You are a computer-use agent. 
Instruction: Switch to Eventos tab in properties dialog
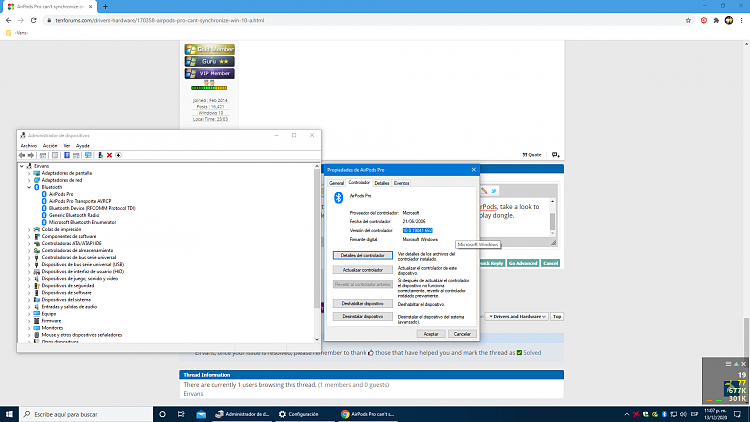(x=401, y=183)
